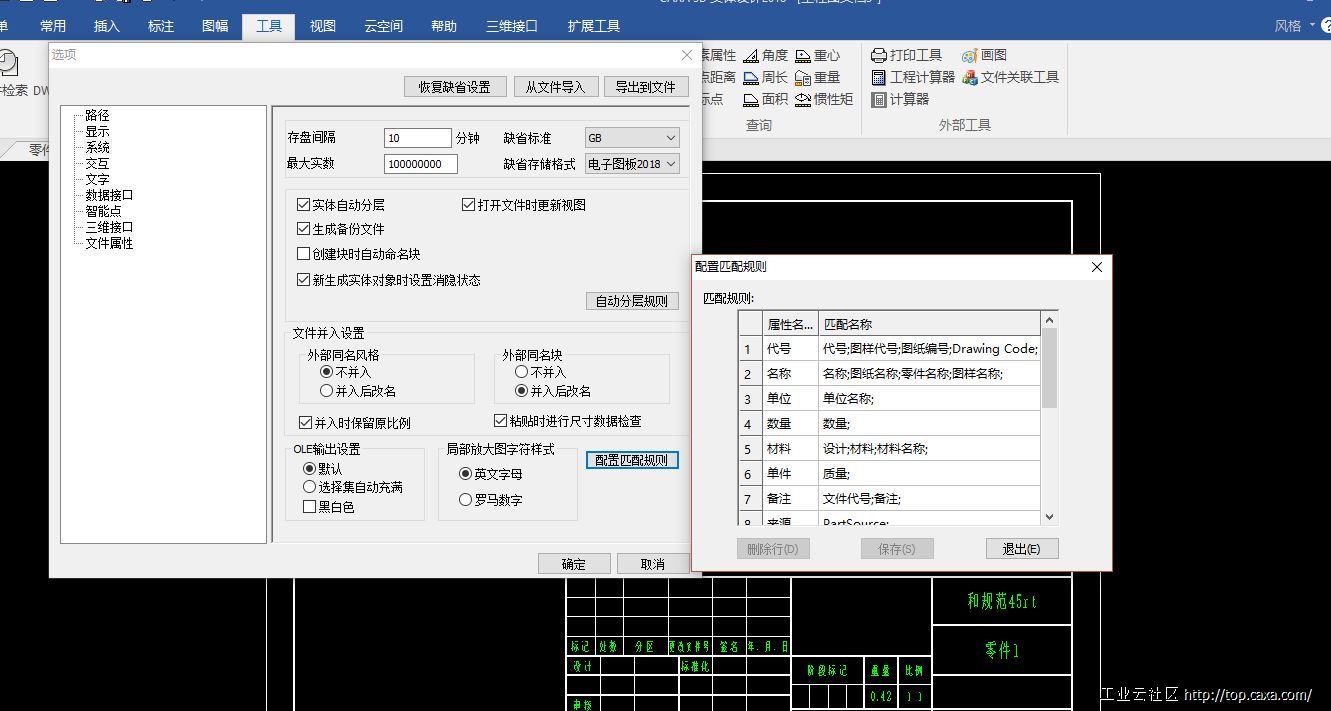Select 并入后改名 under 外部同名块
Viewport: 1331px width, 711px height.
coord(521,391)
